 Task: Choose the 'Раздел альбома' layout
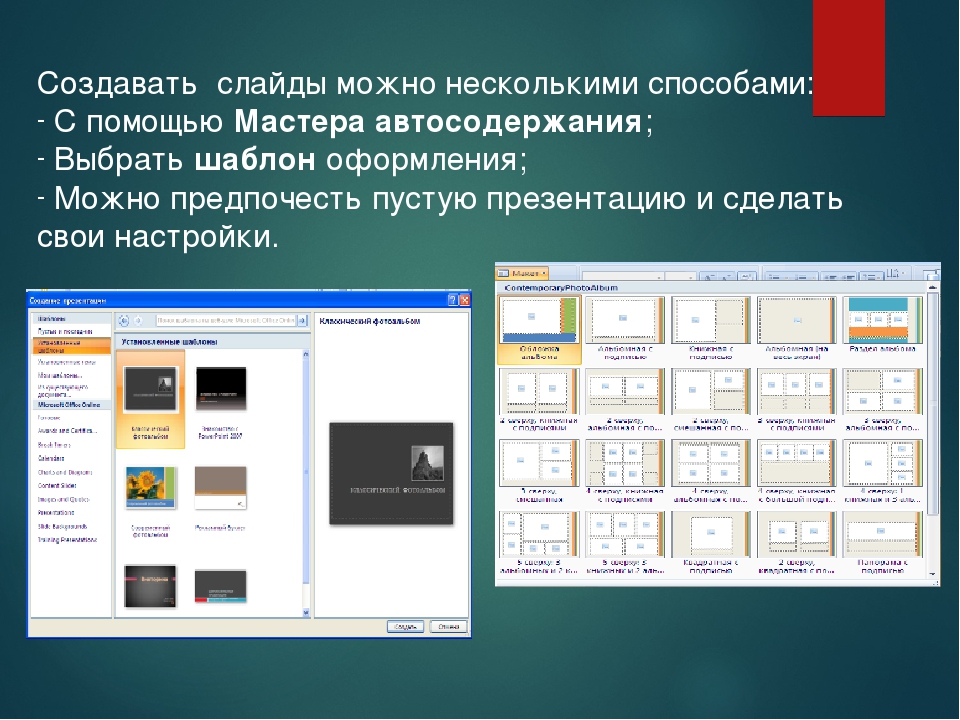882,326
